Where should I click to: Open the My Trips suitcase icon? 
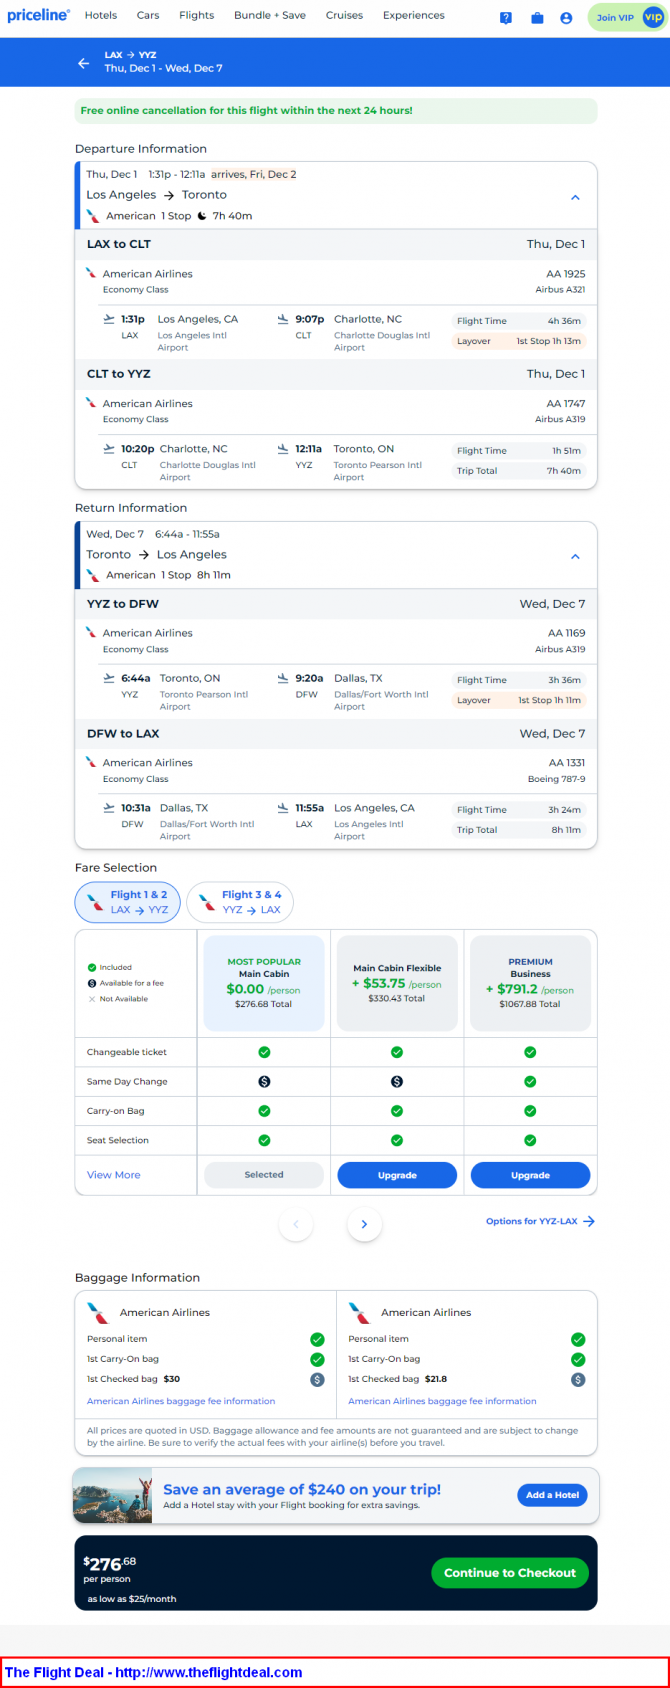537,18
